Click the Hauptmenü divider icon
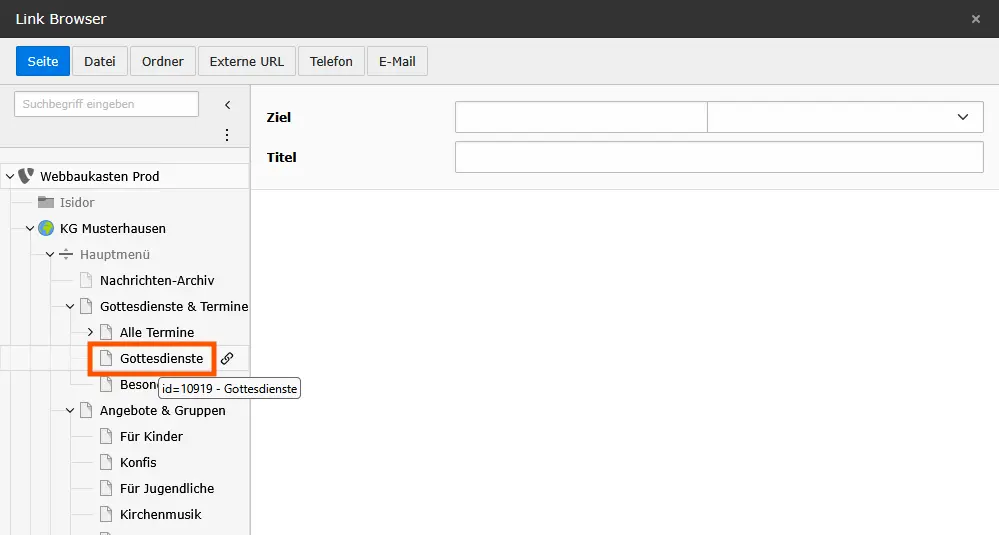 tap(66, 254)
